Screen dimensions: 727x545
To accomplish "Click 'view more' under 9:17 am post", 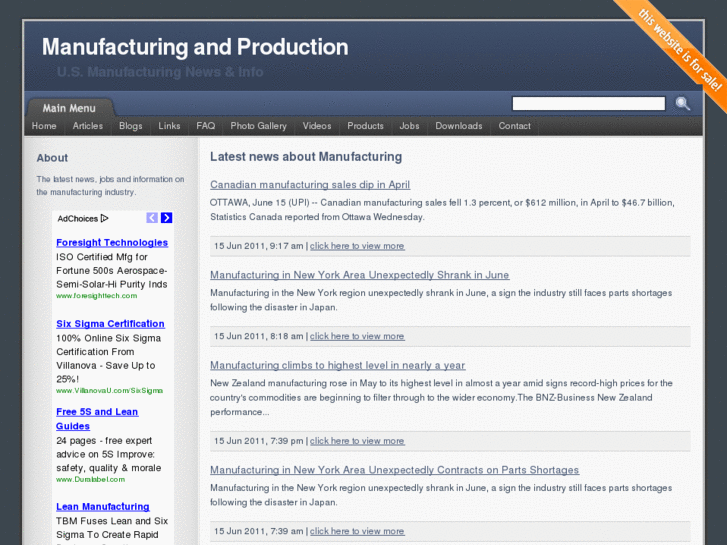I will coord(357,246).
